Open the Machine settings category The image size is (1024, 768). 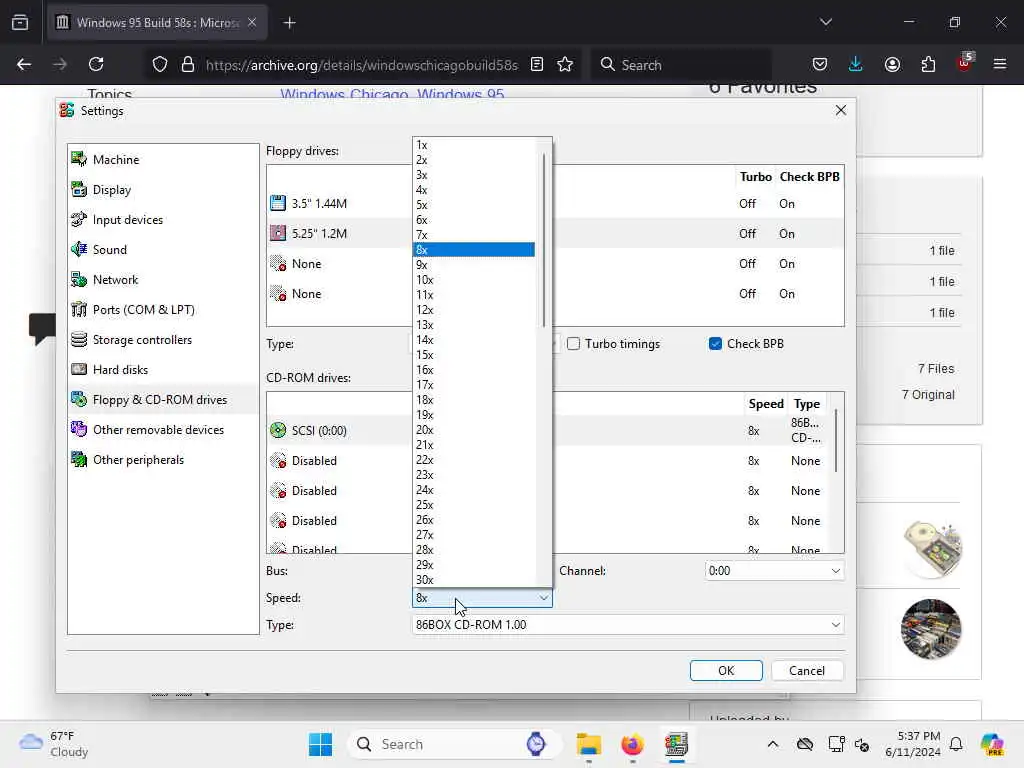[163, 159]
